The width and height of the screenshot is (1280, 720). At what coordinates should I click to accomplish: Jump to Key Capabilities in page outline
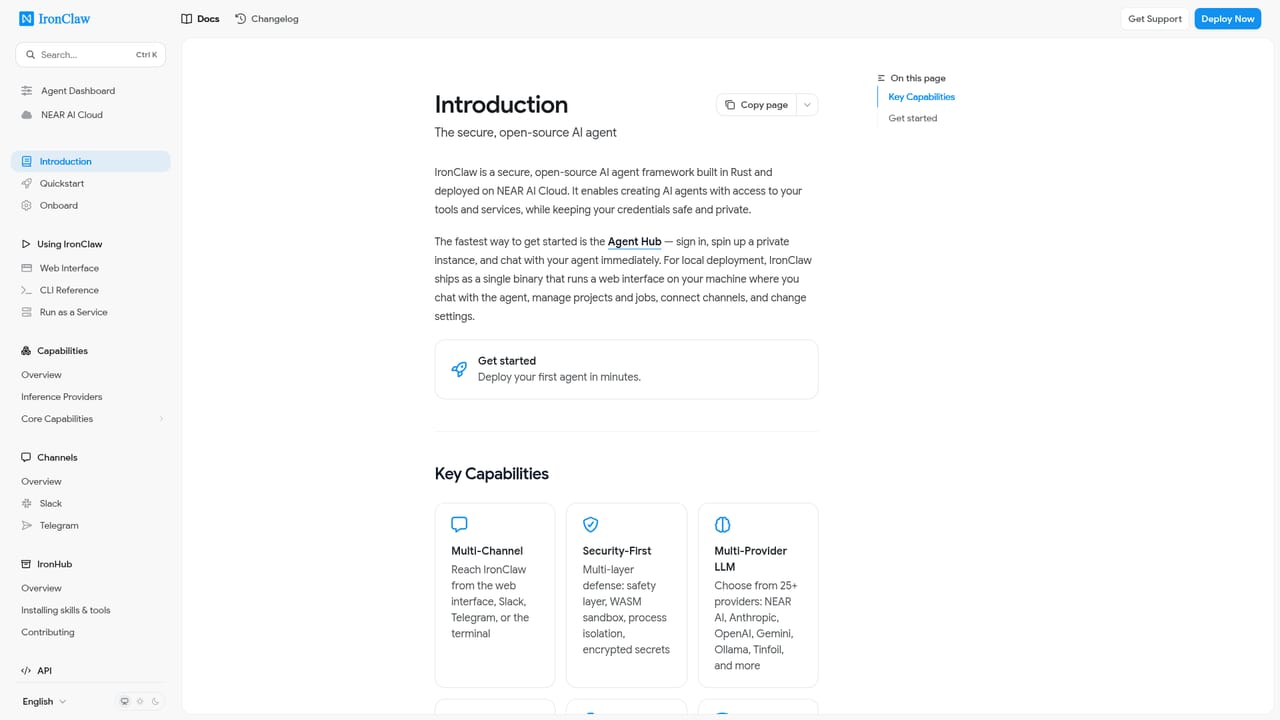pyautogui.click(x=922, y=97)
